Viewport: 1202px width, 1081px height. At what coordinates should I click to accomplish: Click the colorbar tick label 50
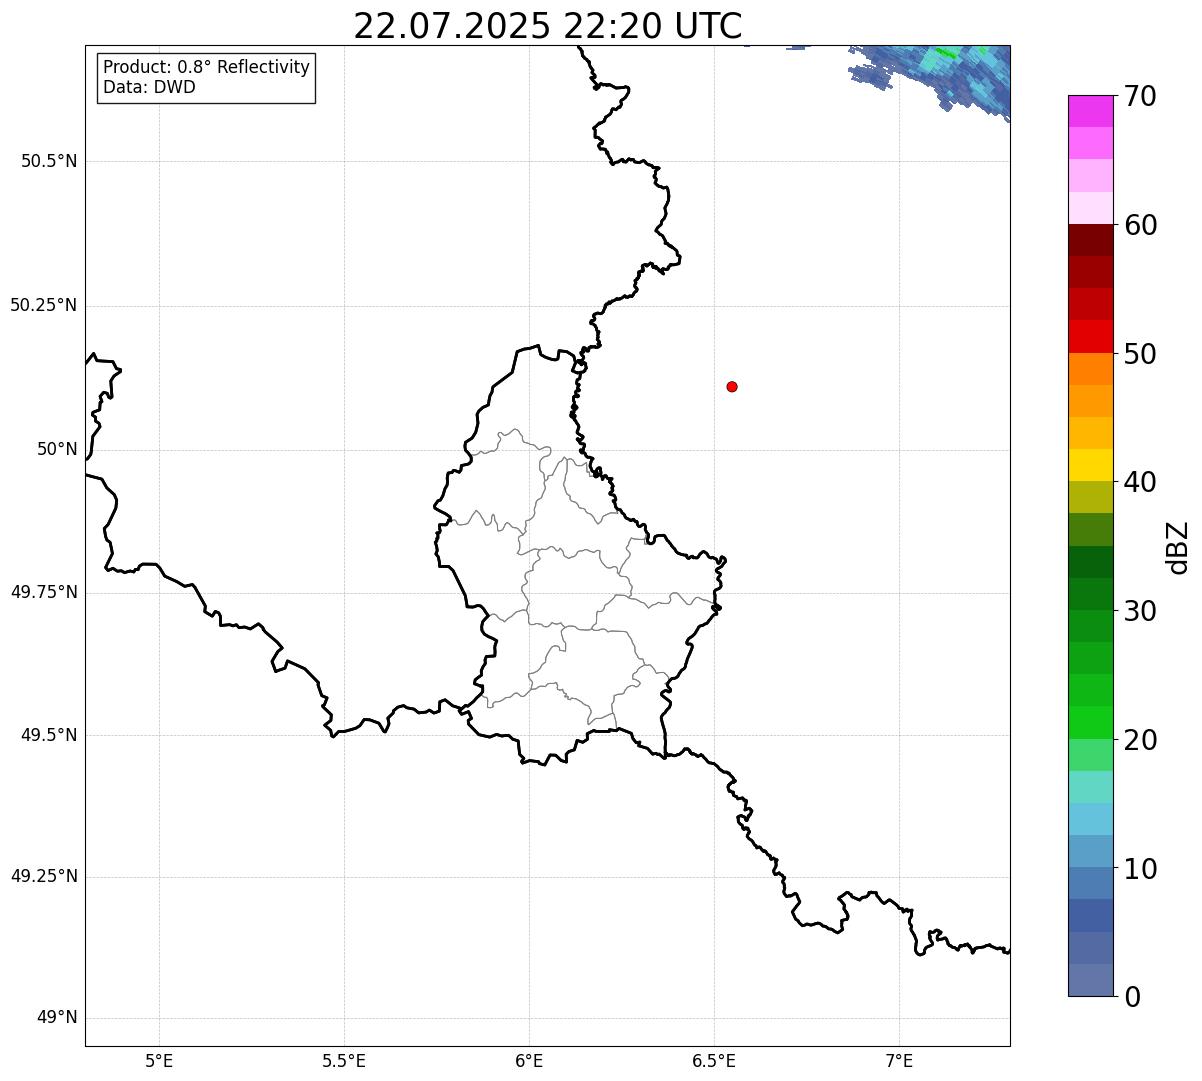click(x=1140, y=354)
